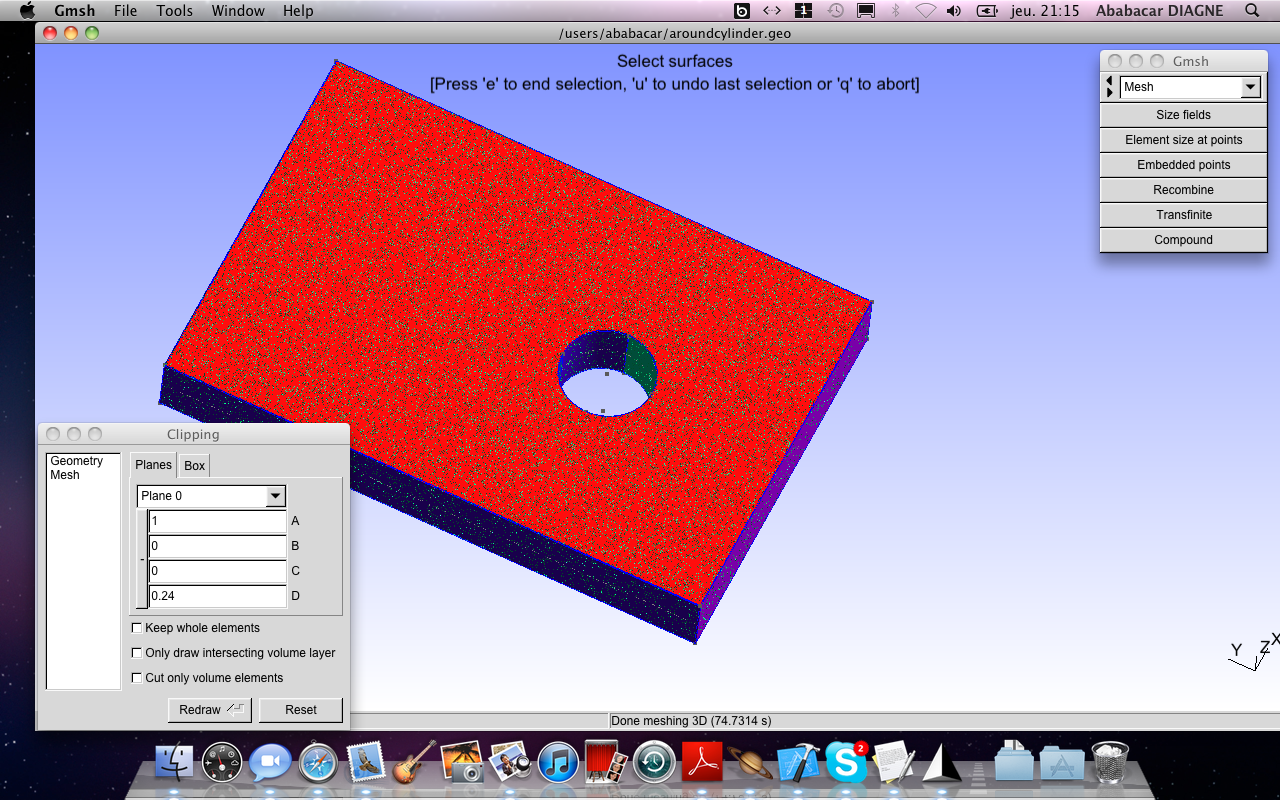Click the Redraw button
This screenshot has height=800, width=1280.
(x=209, y=710)
